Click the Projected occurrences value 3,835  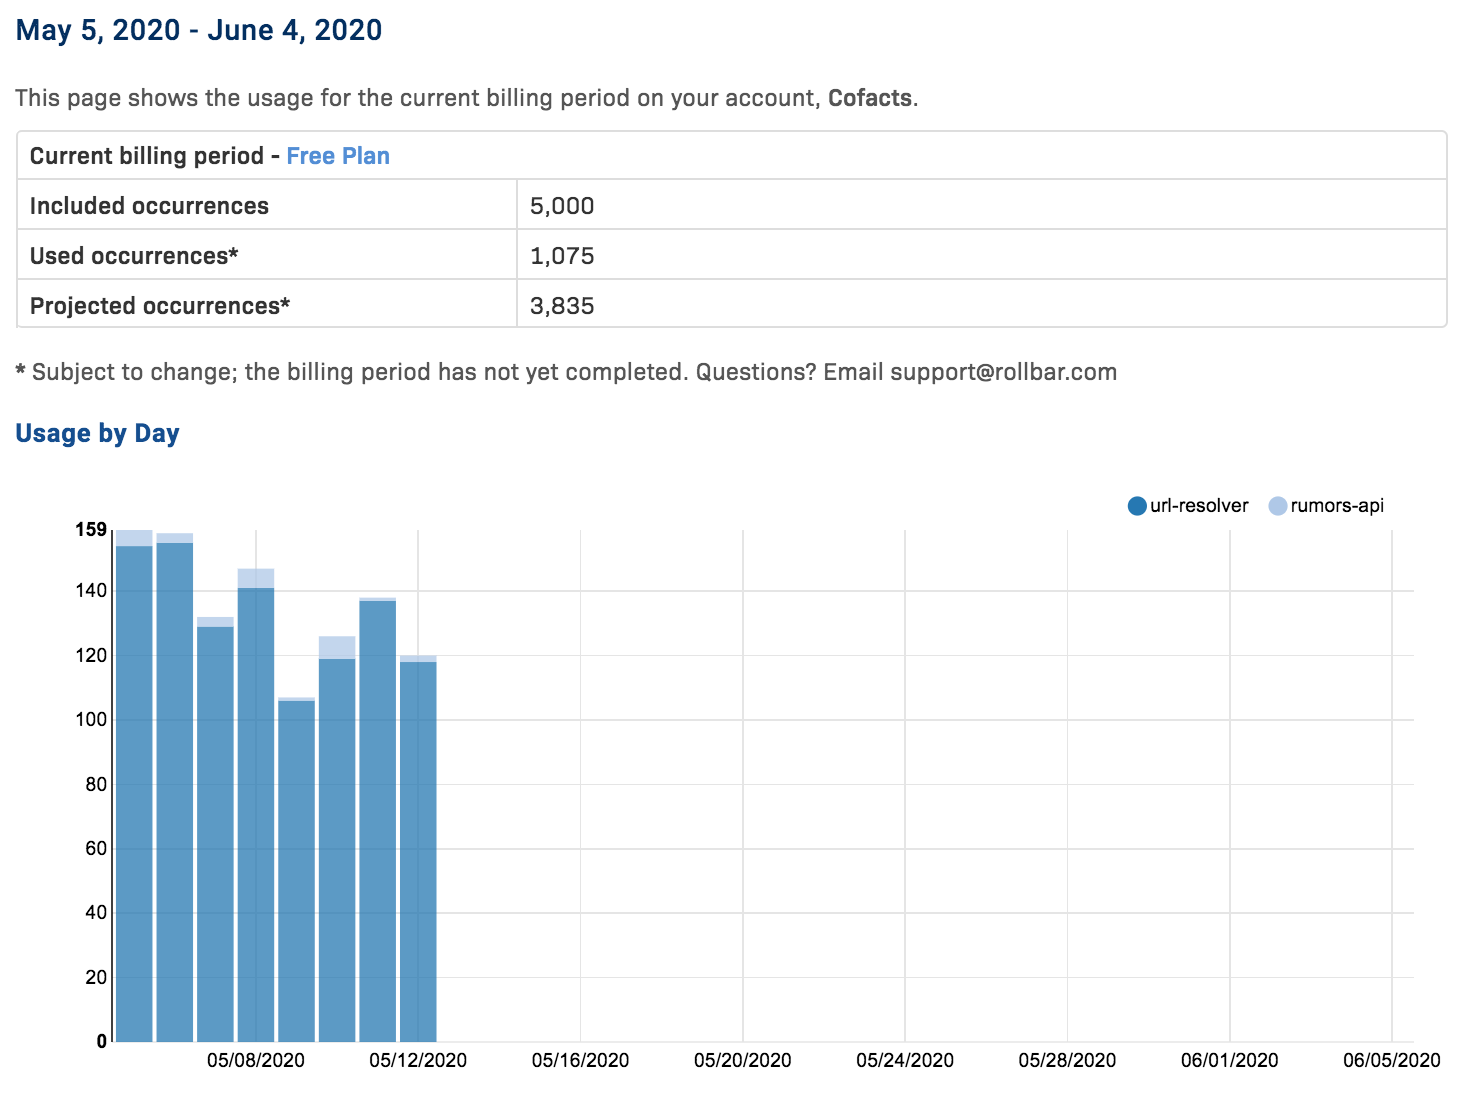[562, 306]
